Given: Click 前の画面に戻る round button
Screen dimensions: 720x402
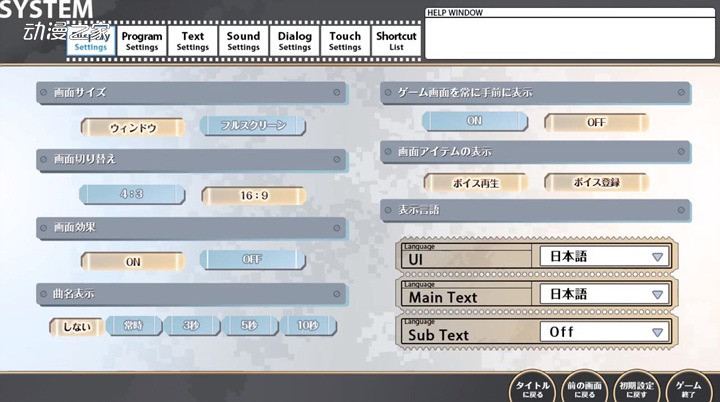Looking at the screenshot, I should tap(585, 387).
